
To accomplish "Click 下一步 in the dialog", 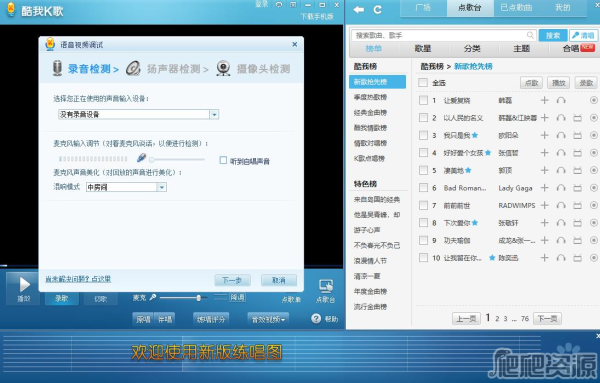I will coord(232,280).
